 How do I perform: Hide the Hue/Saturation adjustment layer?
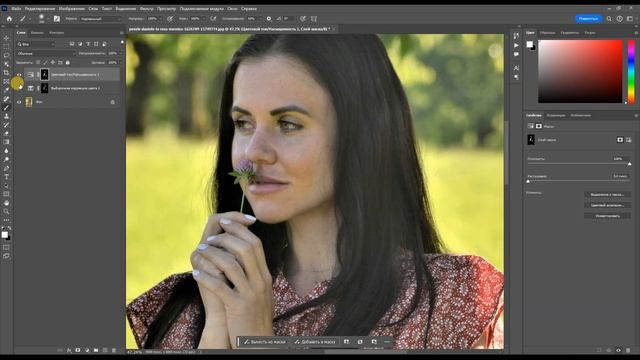point(19,75)
